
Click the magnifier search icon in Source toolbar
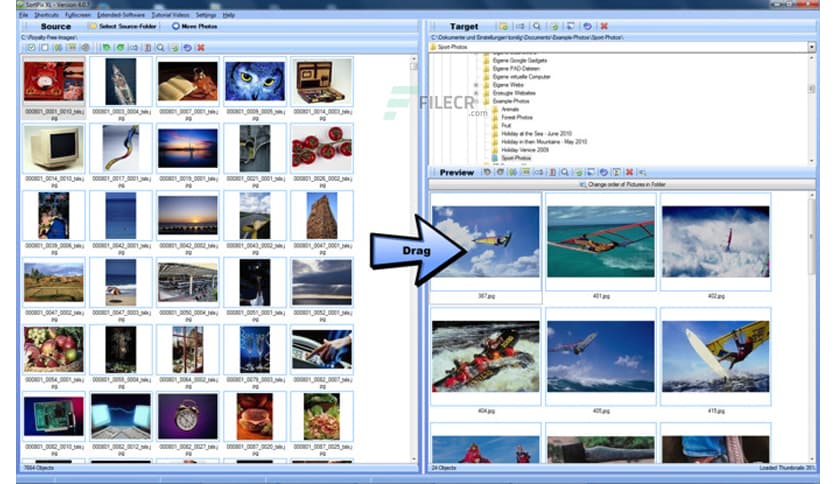160,48
